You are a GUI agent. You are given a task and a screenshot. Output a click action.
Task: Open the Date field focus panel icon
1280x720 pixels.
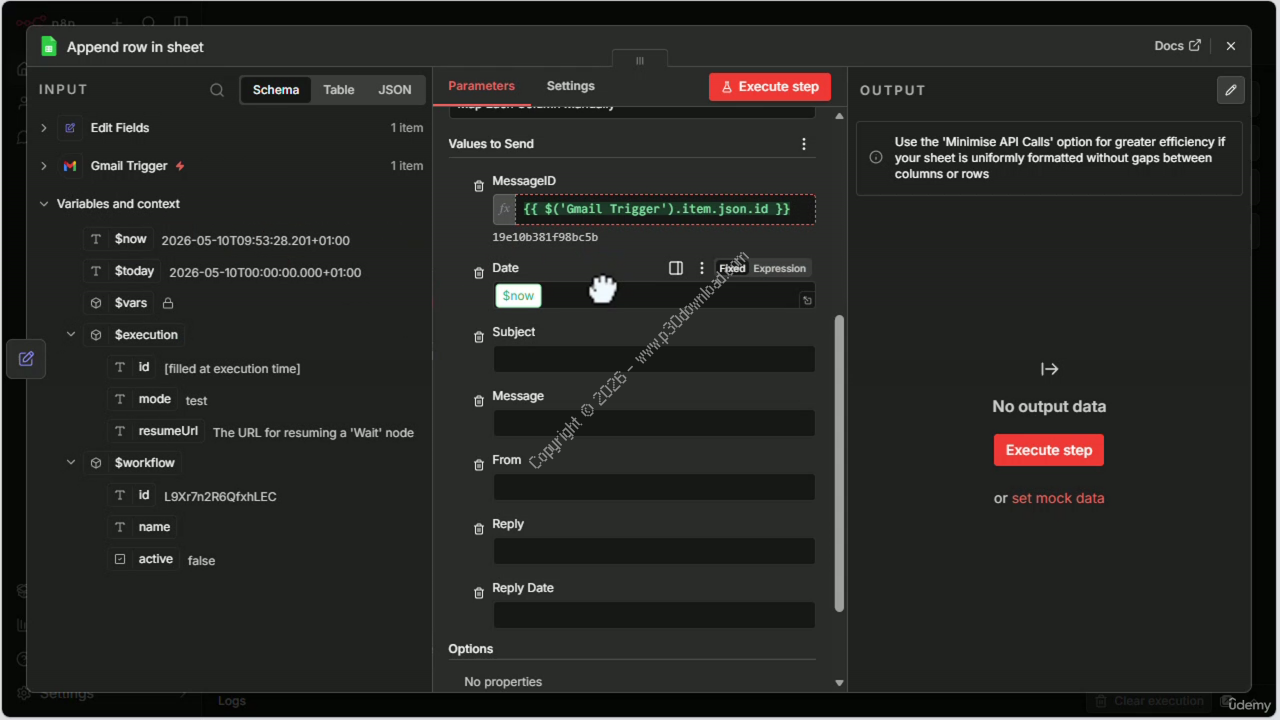pos(676,268)
